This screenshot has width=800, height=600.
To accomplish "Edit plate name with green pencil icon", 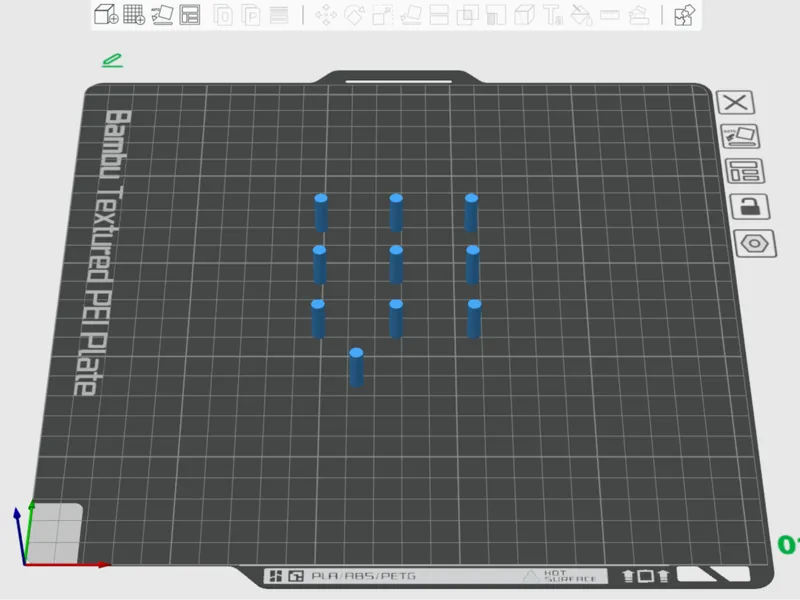I will coord(112,60).
